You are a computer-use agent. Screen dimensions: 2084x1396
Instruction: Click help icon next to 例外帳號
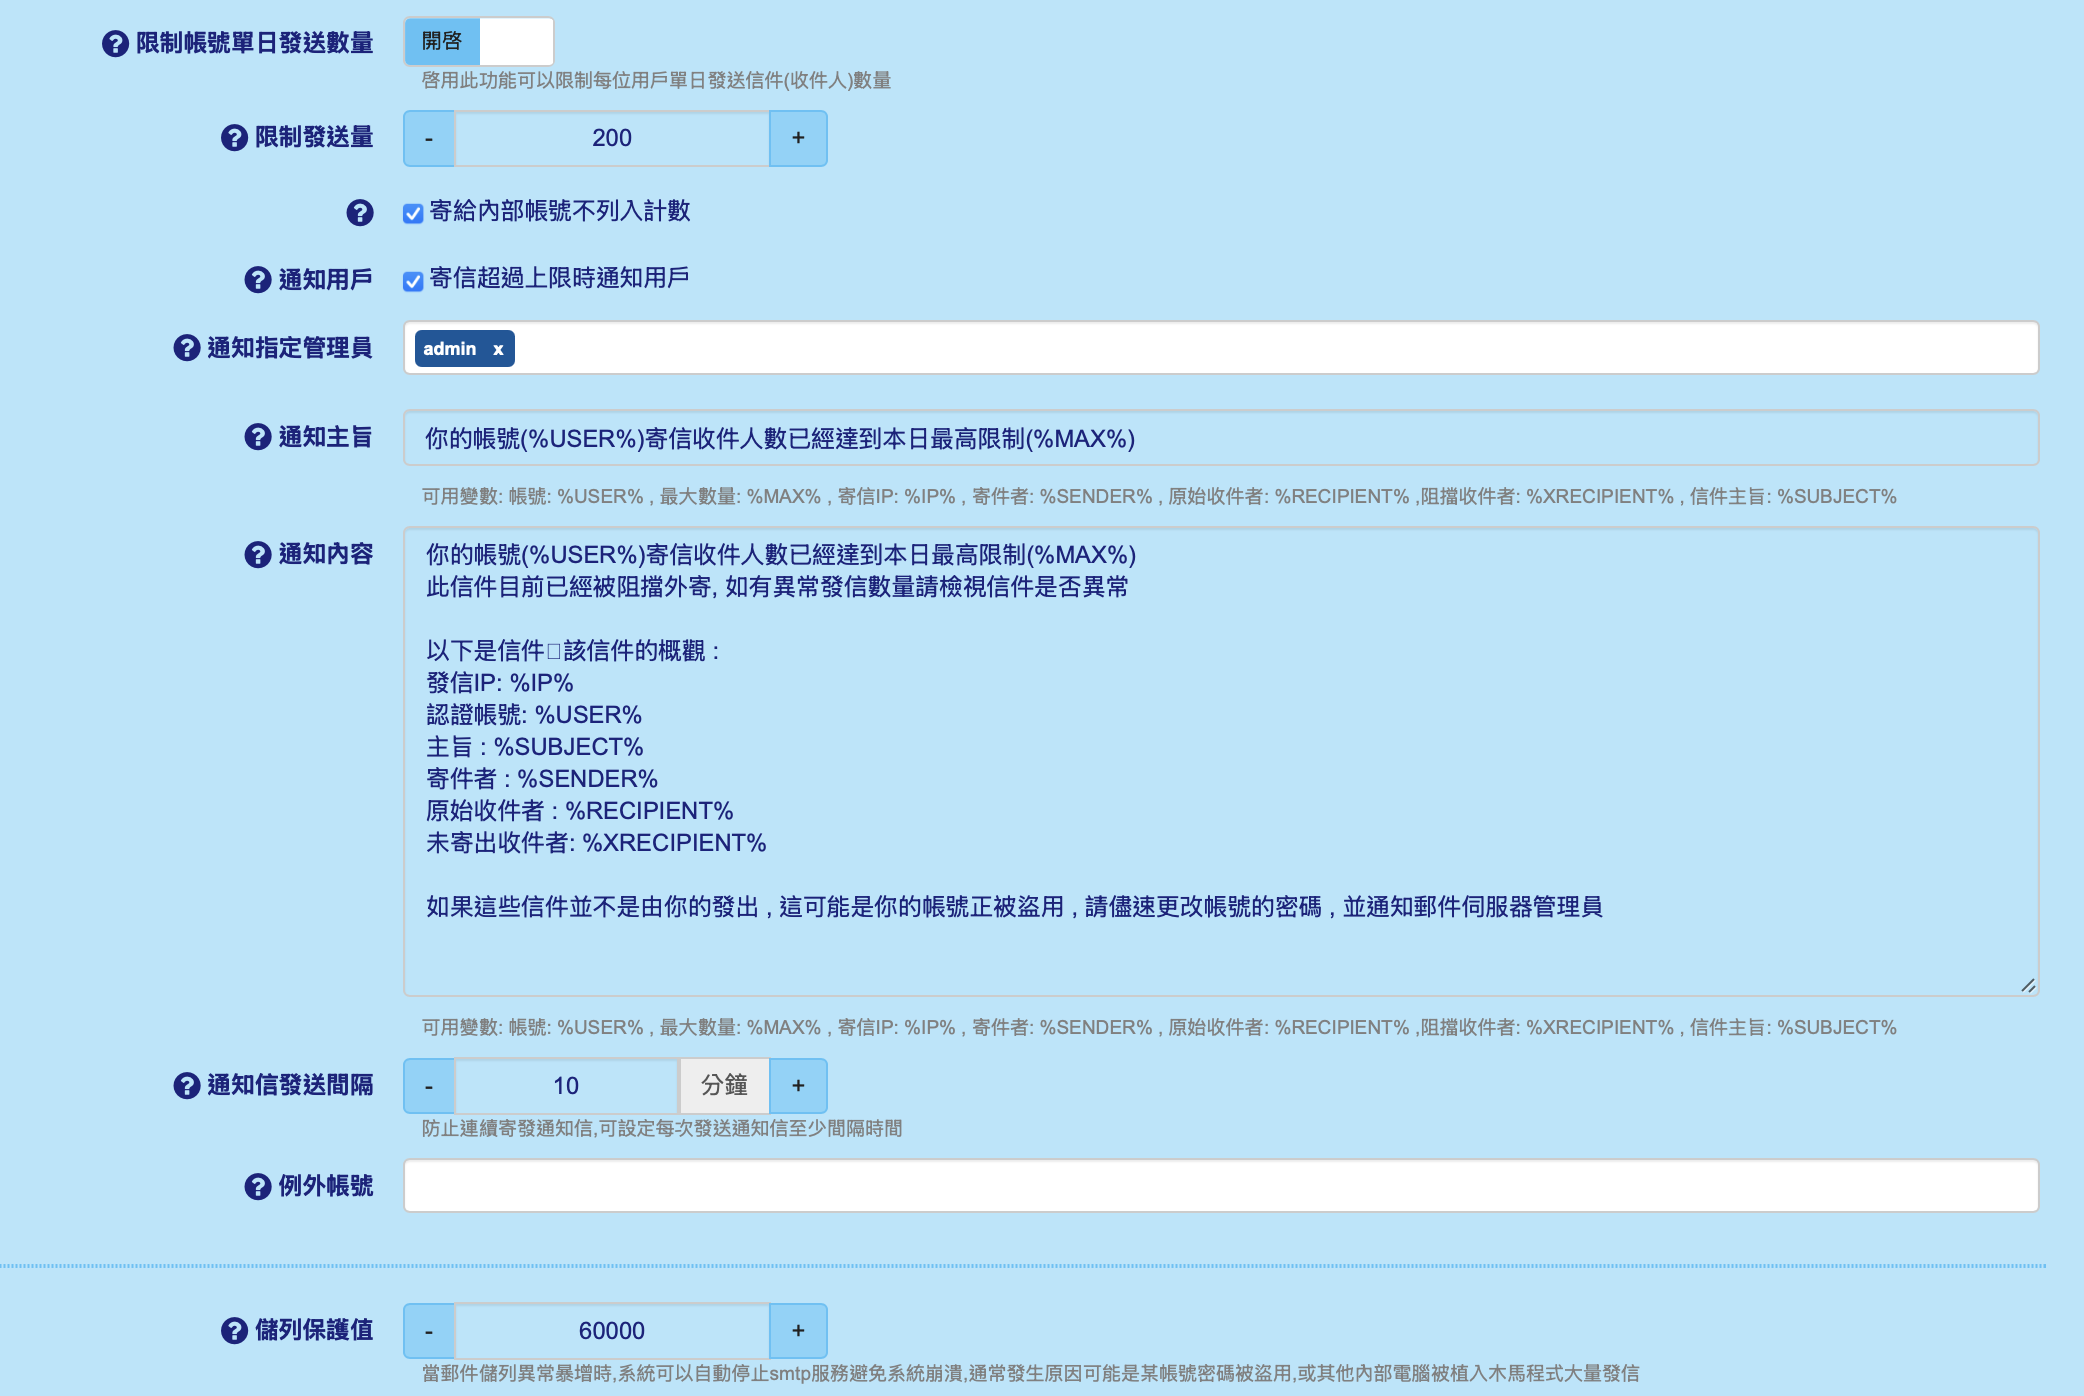(257, 1187)
